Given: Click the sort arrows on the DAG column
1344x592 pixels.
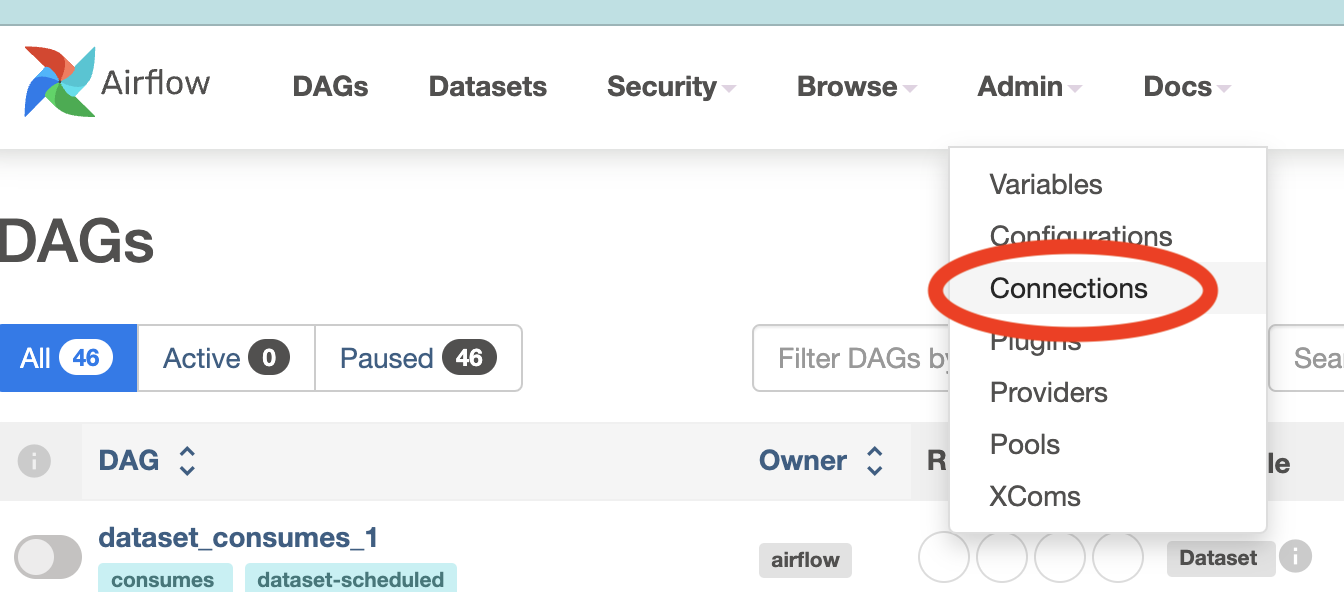Looking at the screenshot, I should coord(187,461).
